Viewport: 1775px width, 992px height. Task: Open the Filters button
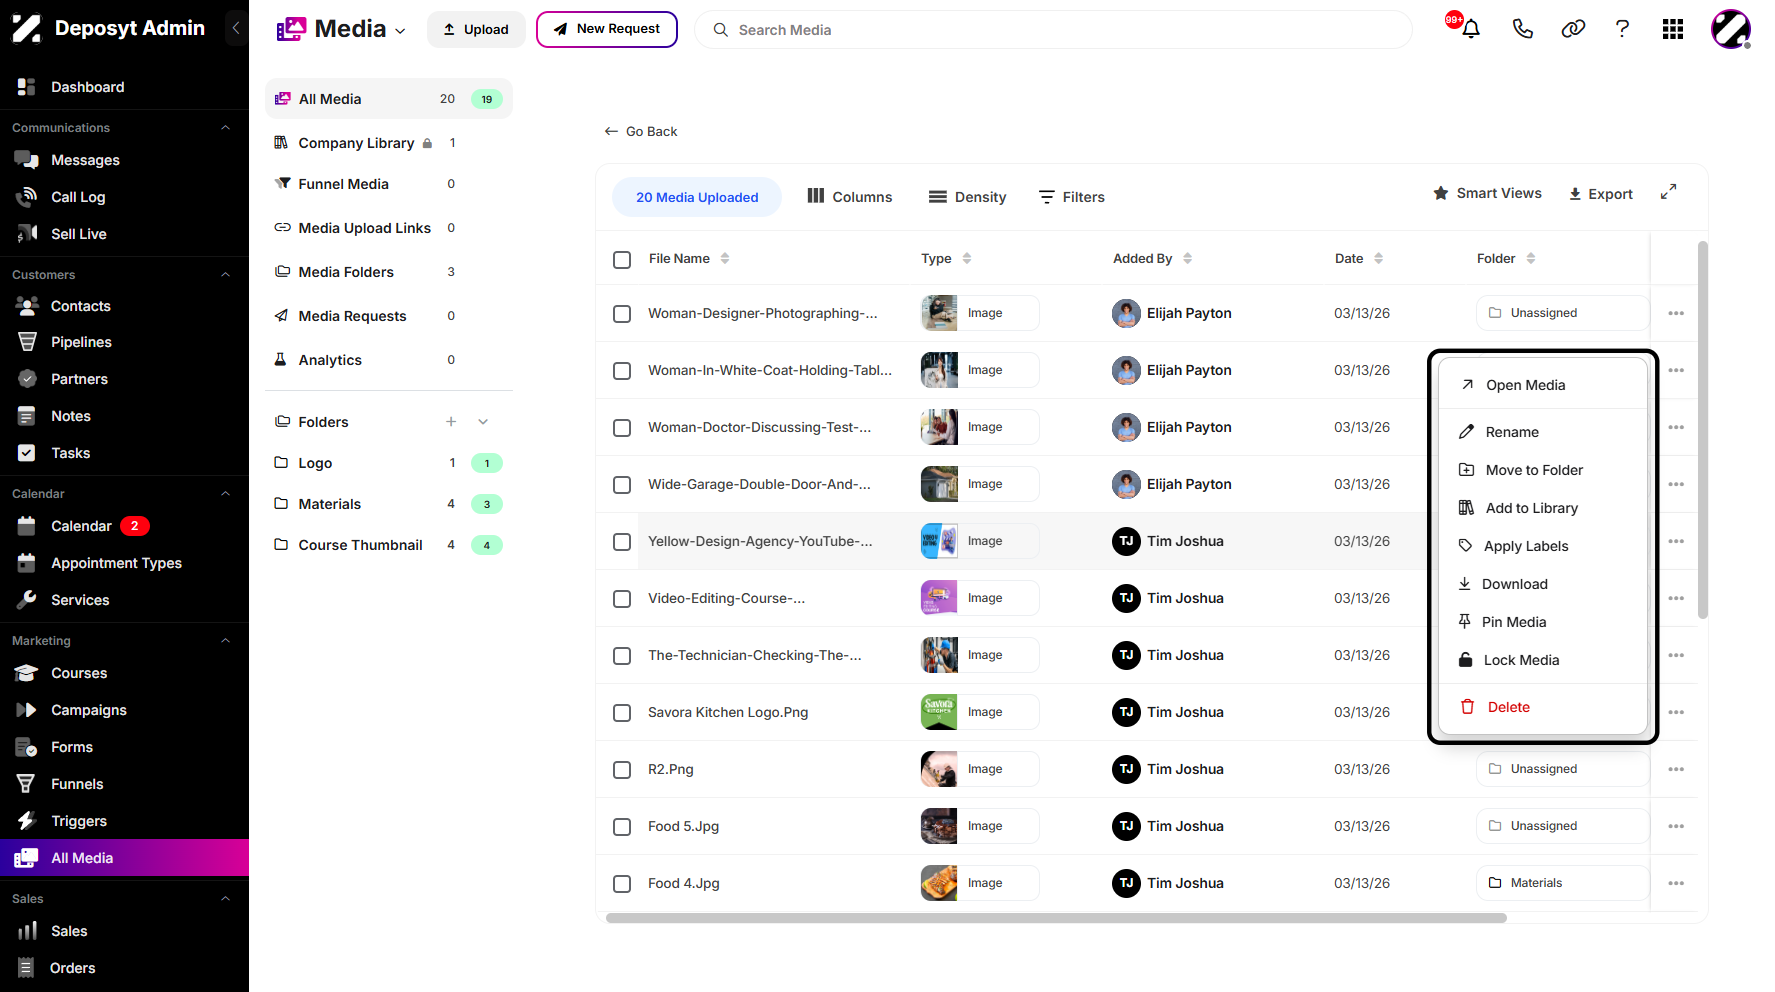(x=1071, y=197)
